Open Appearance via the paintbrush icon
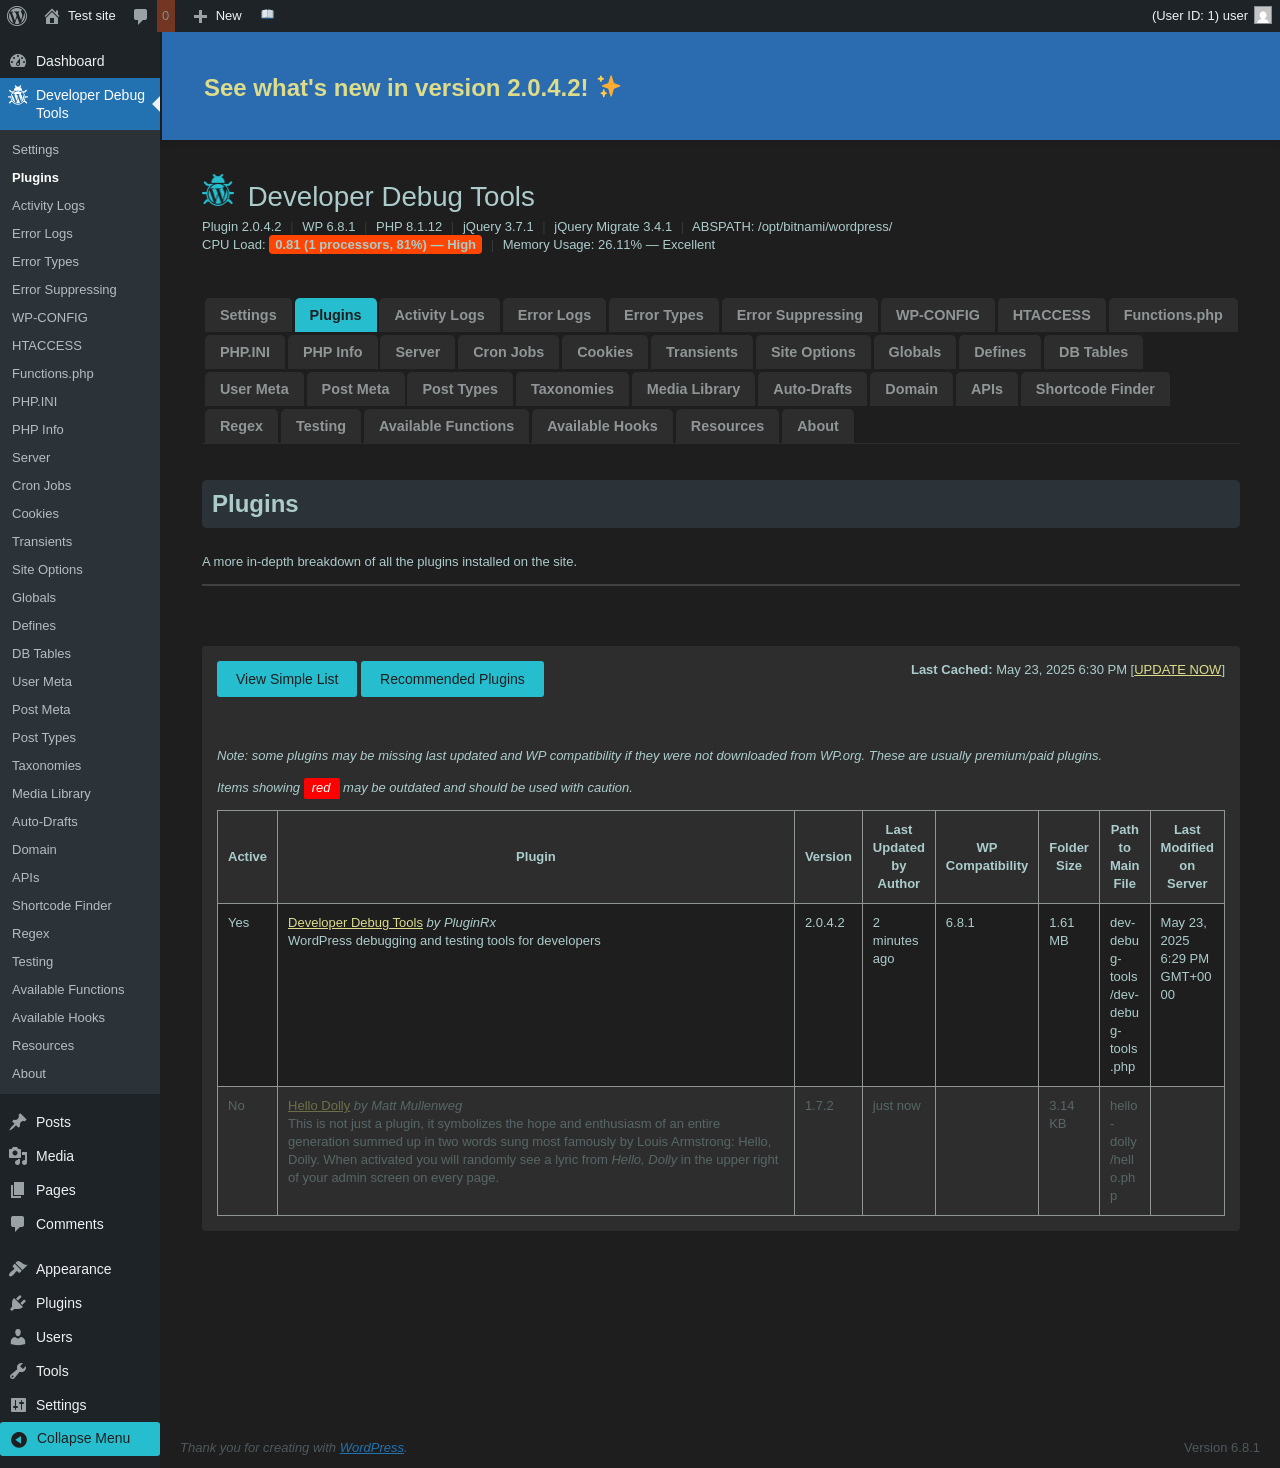This screenshot has height=1468, width=1280. pos(18,1269)
